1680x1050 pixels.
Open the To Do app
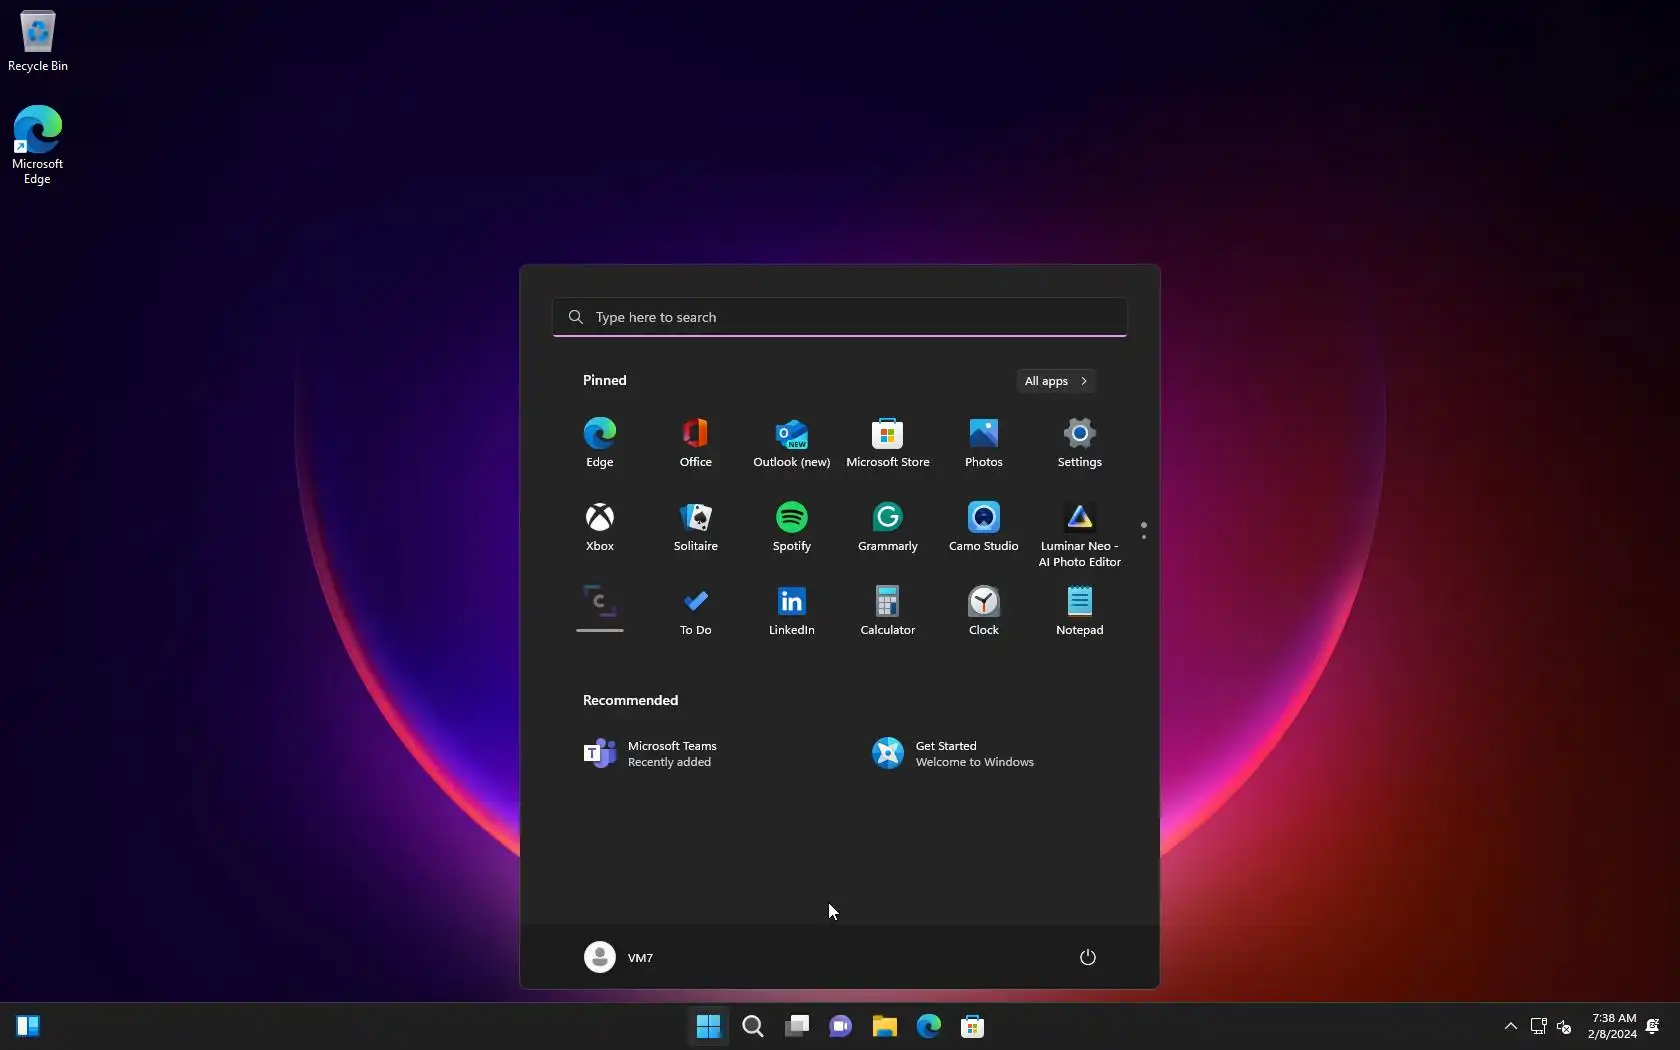[x=696, y=611]
